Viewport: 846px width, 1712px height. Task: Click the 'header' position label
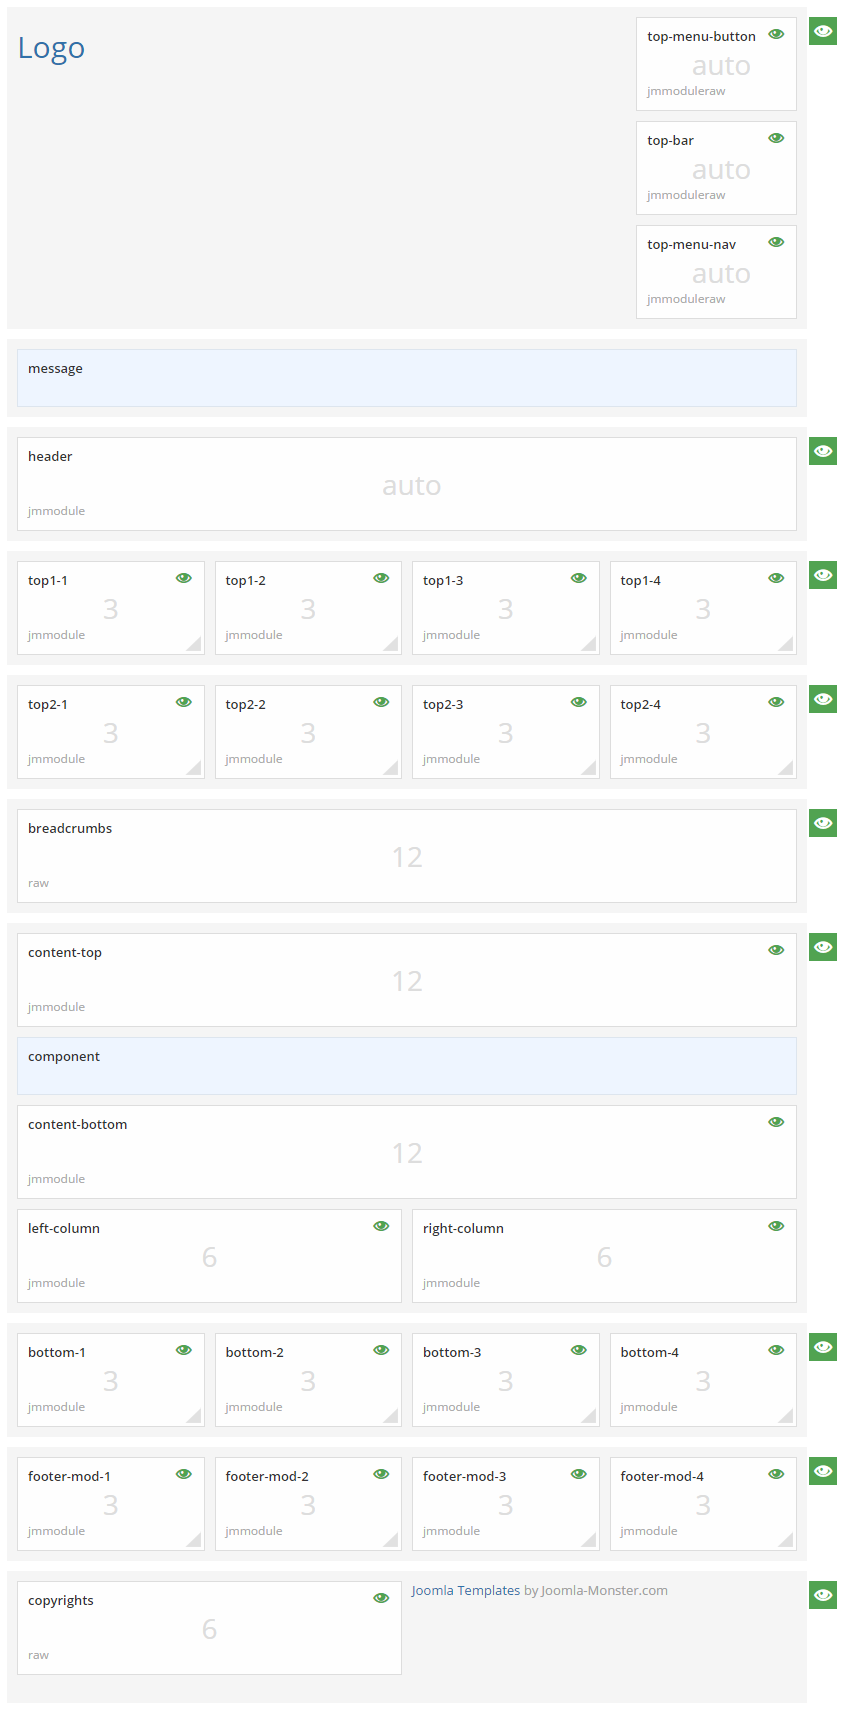pos(50,456)
